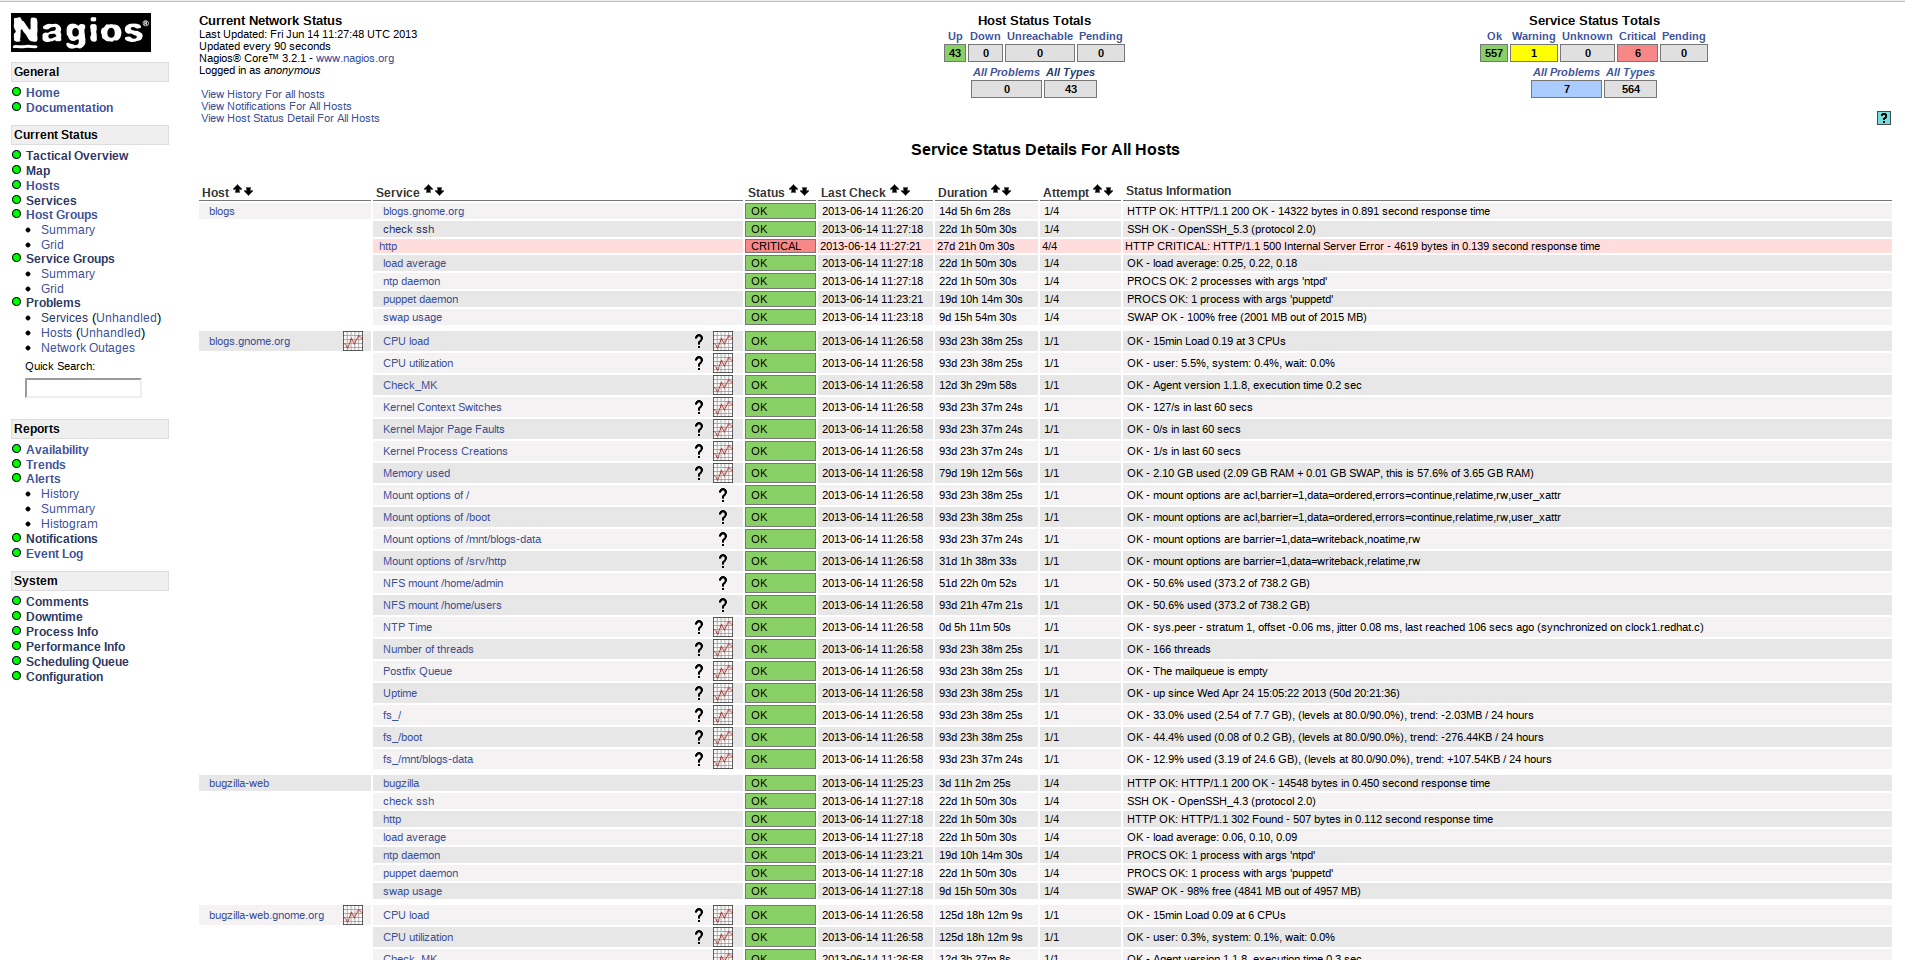Image resolution: width=1905 pixels, height=960 pixels.
Task: Filter services by Critical count 6
Action: coord(1638,53)
